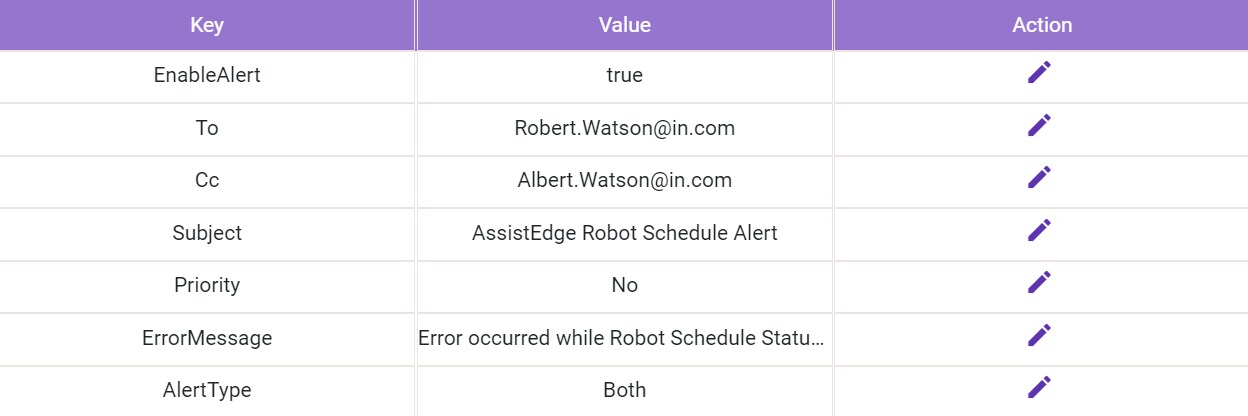Screen dimensions: 1248x416
Task: Edit the ErrorMessage row using its pencil icon
Action: 1040,336
